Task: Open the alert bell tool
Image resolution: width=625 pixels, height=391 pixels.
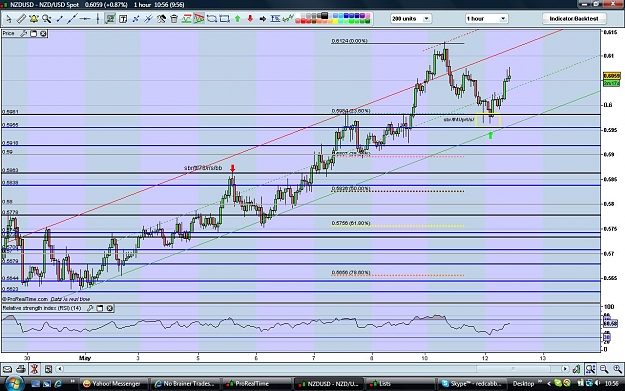Action: (x=33, y=19)
